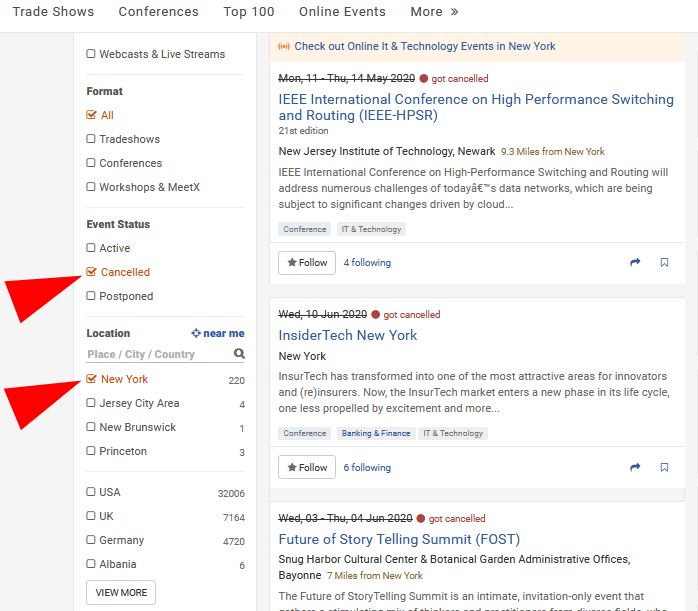View the 4 following list
The height and width of the screenshot is (611, 698).
[x=367, y=263]
